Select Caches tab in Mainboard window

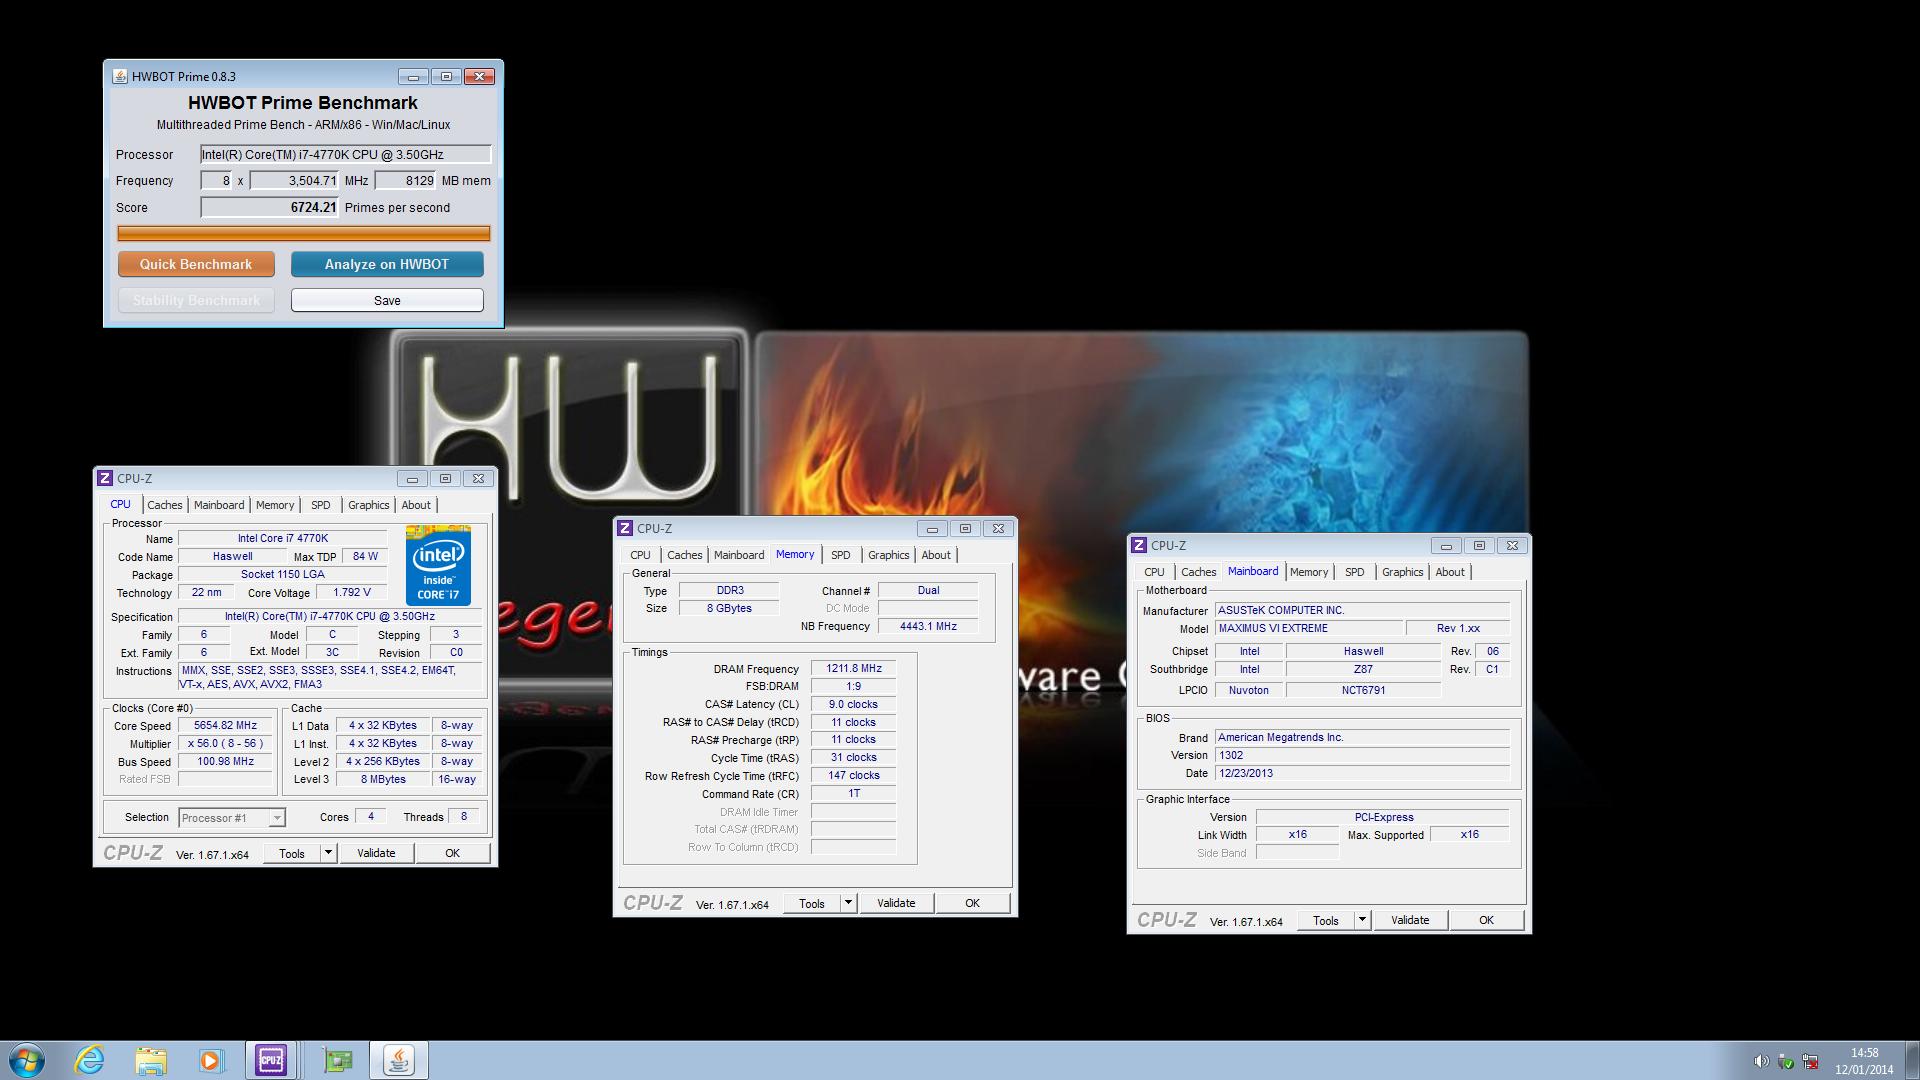click(1198, 572)
